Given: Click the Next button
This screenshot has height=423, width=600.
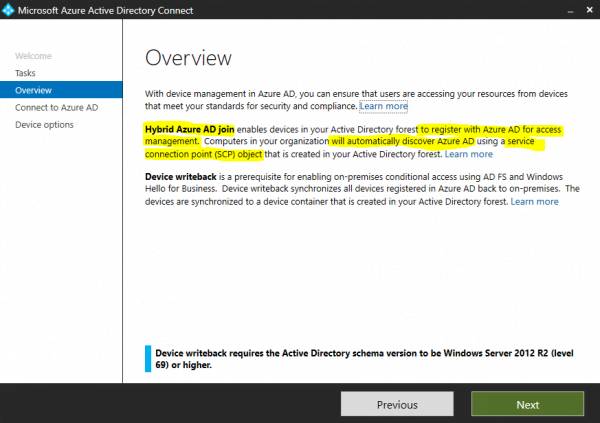Looking at the screenshot, I should click(528, 404).
